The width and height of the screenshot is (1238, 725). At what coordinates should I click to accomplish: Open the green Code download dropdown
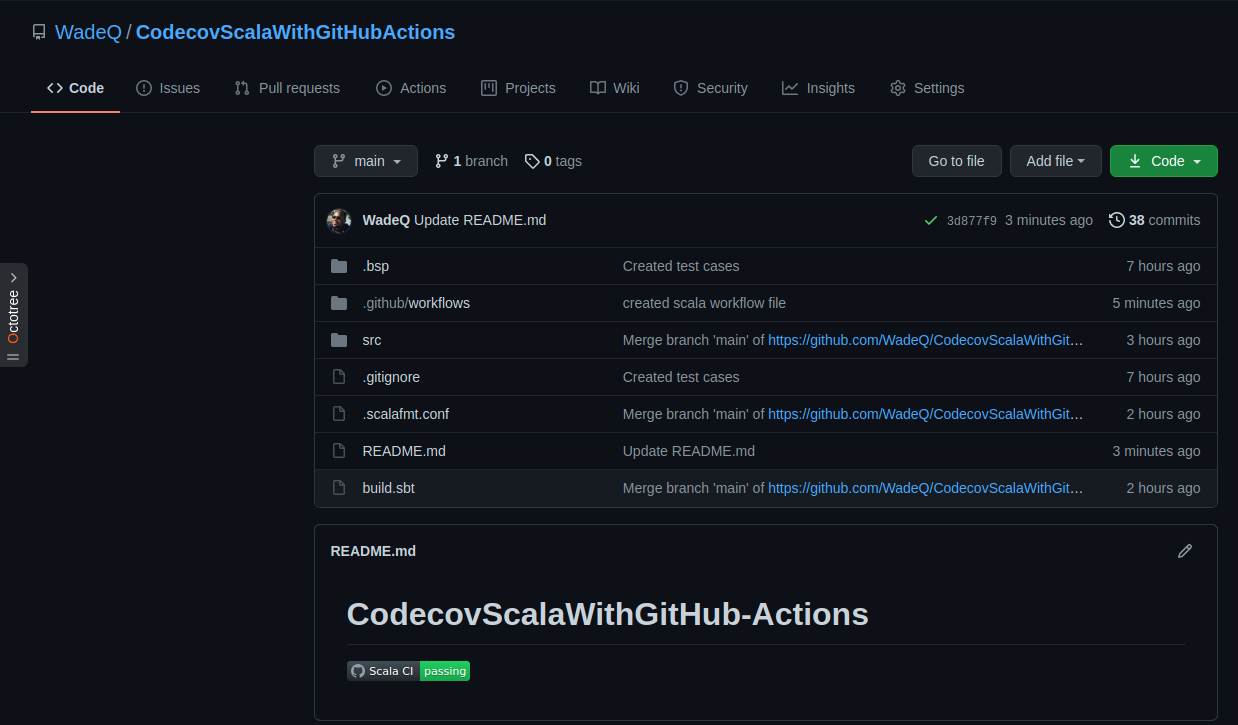click(x=1164, y=161)
